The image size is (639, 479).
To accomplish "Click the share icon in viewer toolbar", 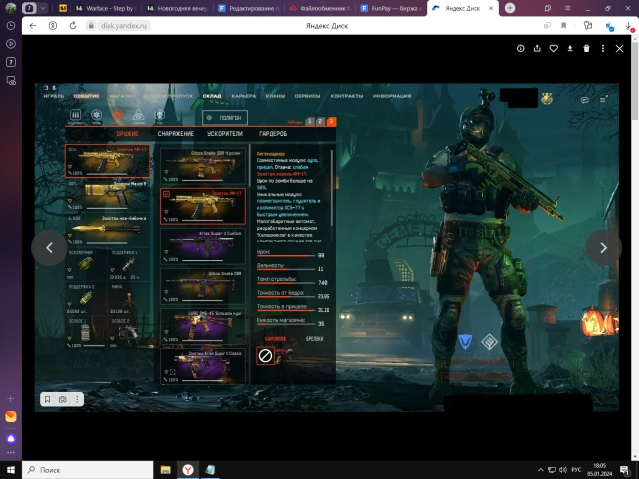I will [x=537, y=48].
